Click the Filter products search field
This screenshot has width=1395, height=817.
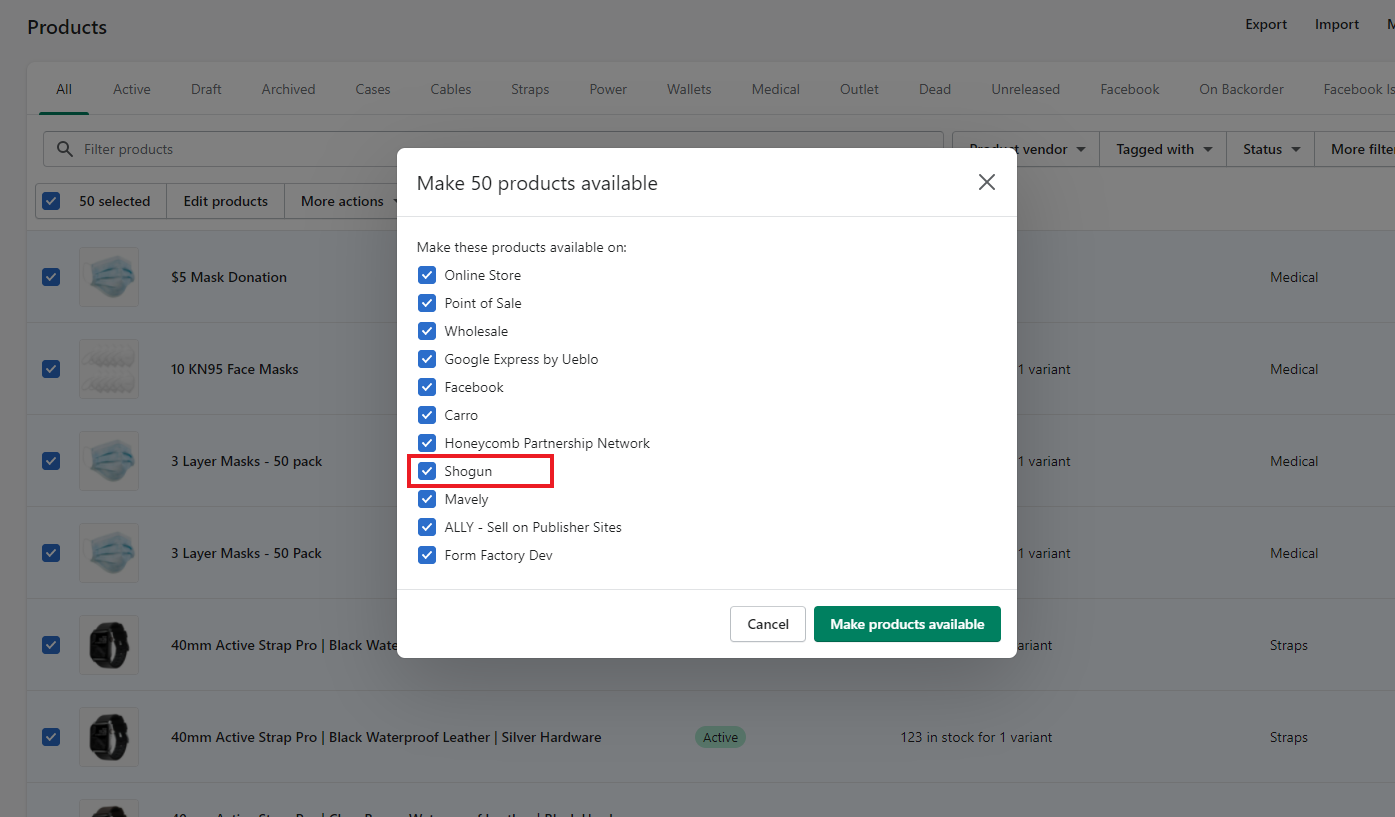493,149
